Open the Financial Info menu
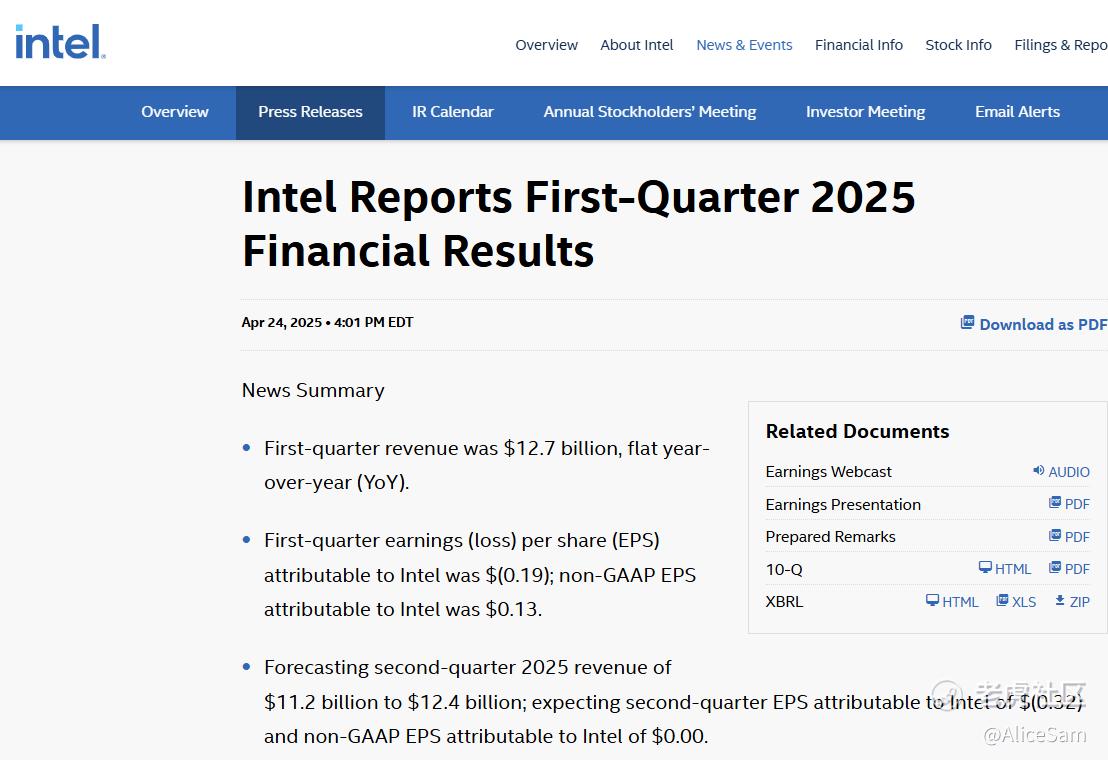1108x760 pixels. point(859,45)
